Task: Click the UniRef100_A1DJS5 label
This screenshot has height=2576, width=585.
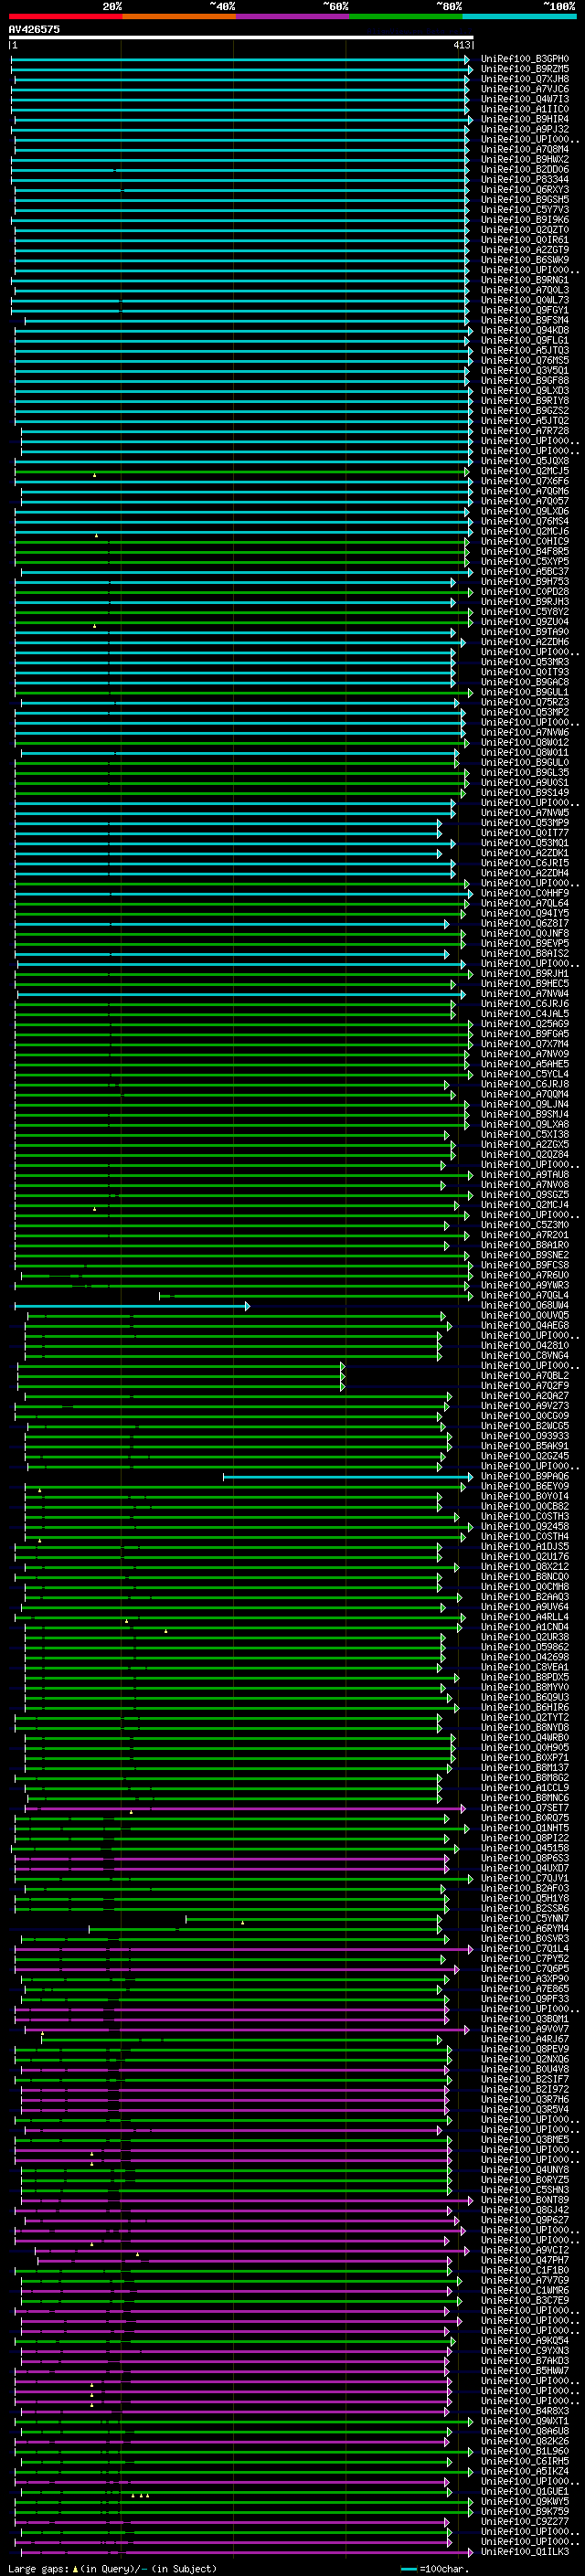Action: (x=525, y=1546)
